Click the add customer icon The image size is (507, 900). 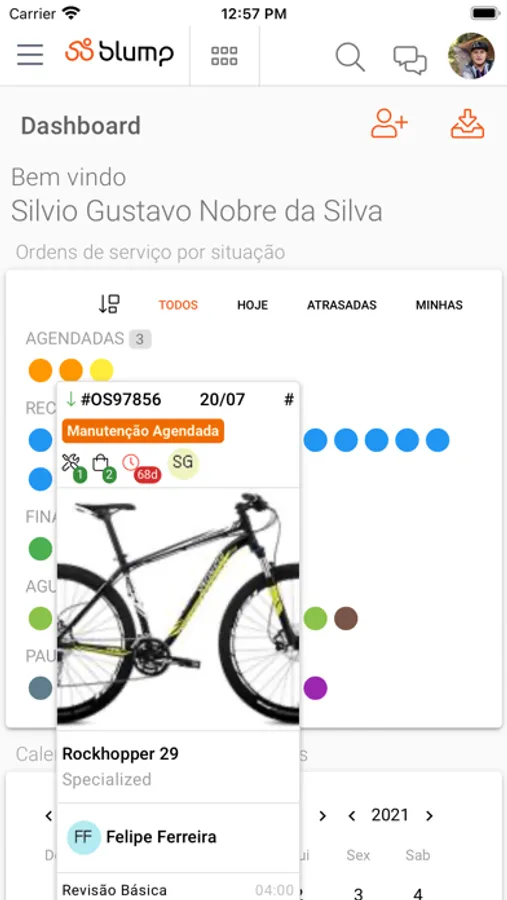click(x=389, y=123)
